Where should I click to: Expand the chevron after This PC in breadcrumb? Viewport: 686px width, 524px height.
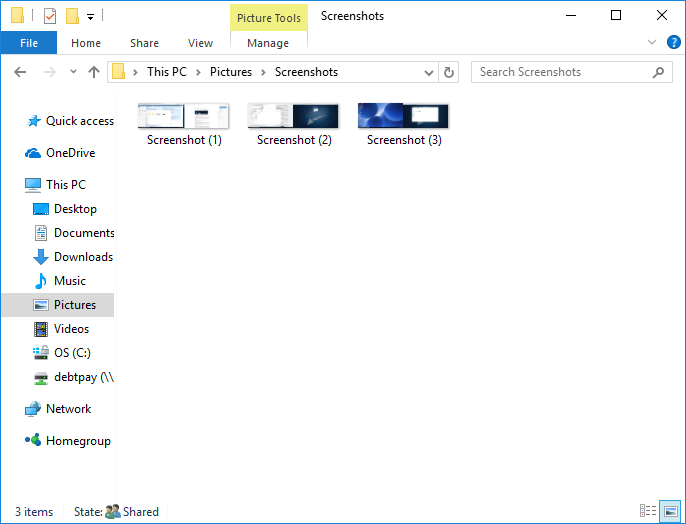point(198,72)
